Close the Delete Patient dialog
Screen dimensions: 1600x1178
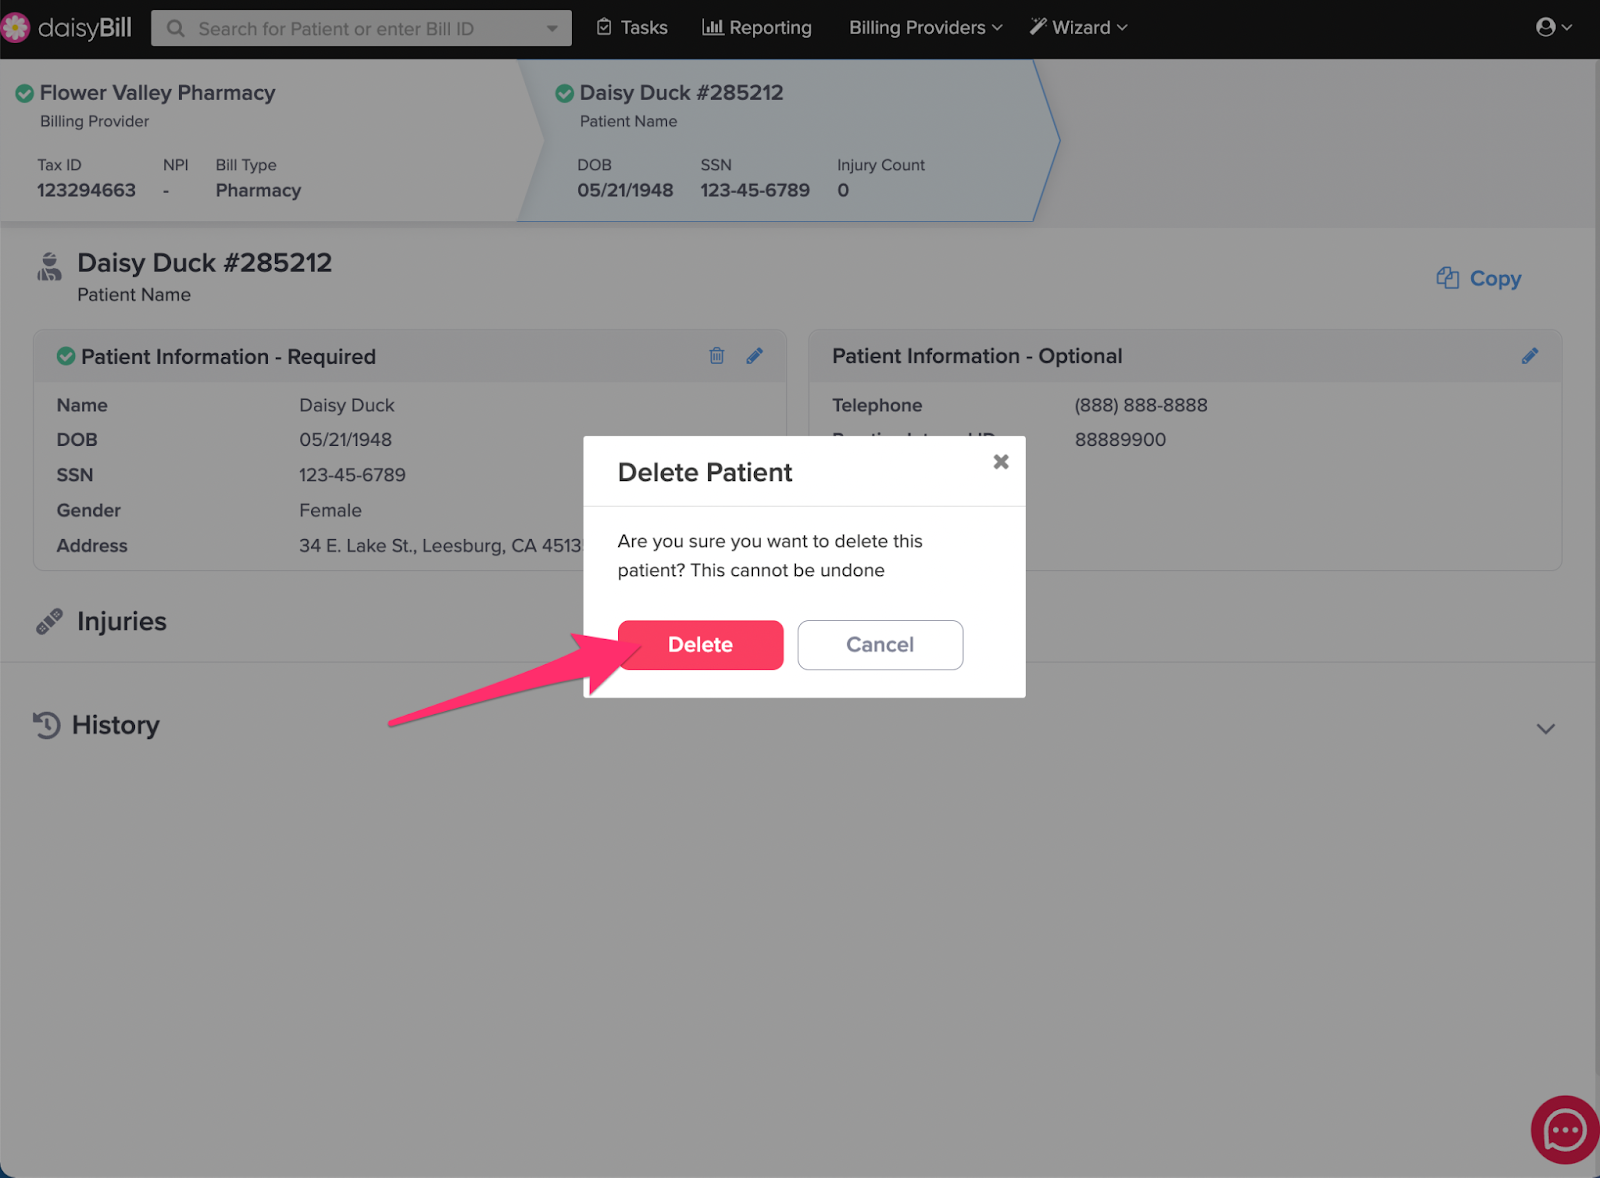1001,461
